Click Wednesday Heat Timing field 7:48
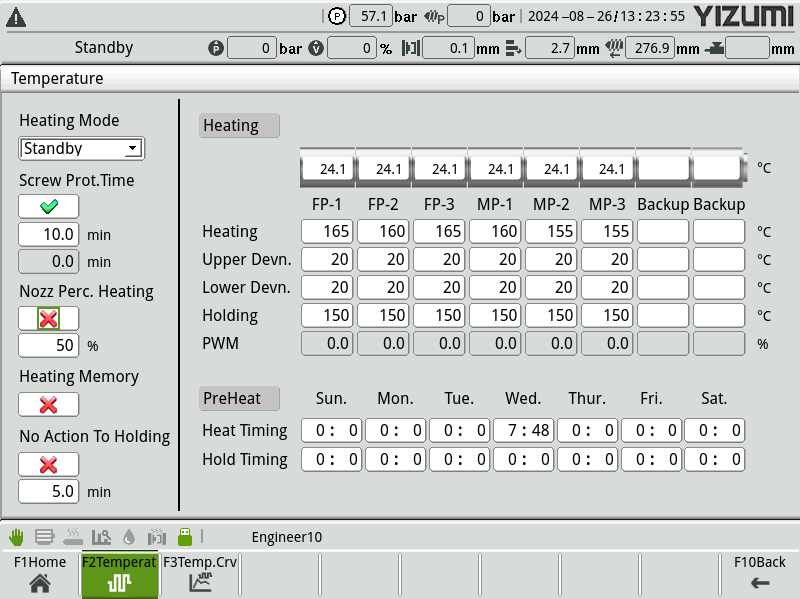Viewport: 800px width, 599px height. 522,431
